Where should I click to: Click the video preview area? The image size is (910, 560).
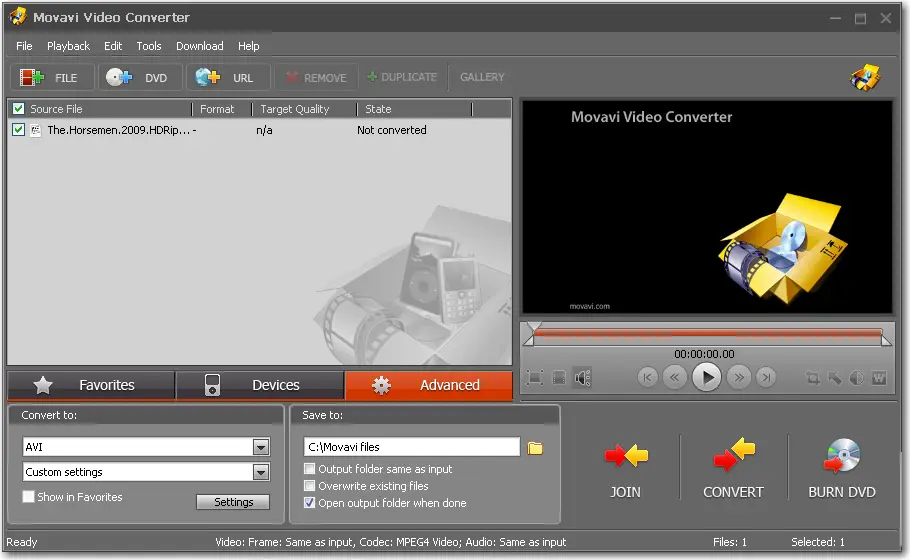(x=707, y=207)
